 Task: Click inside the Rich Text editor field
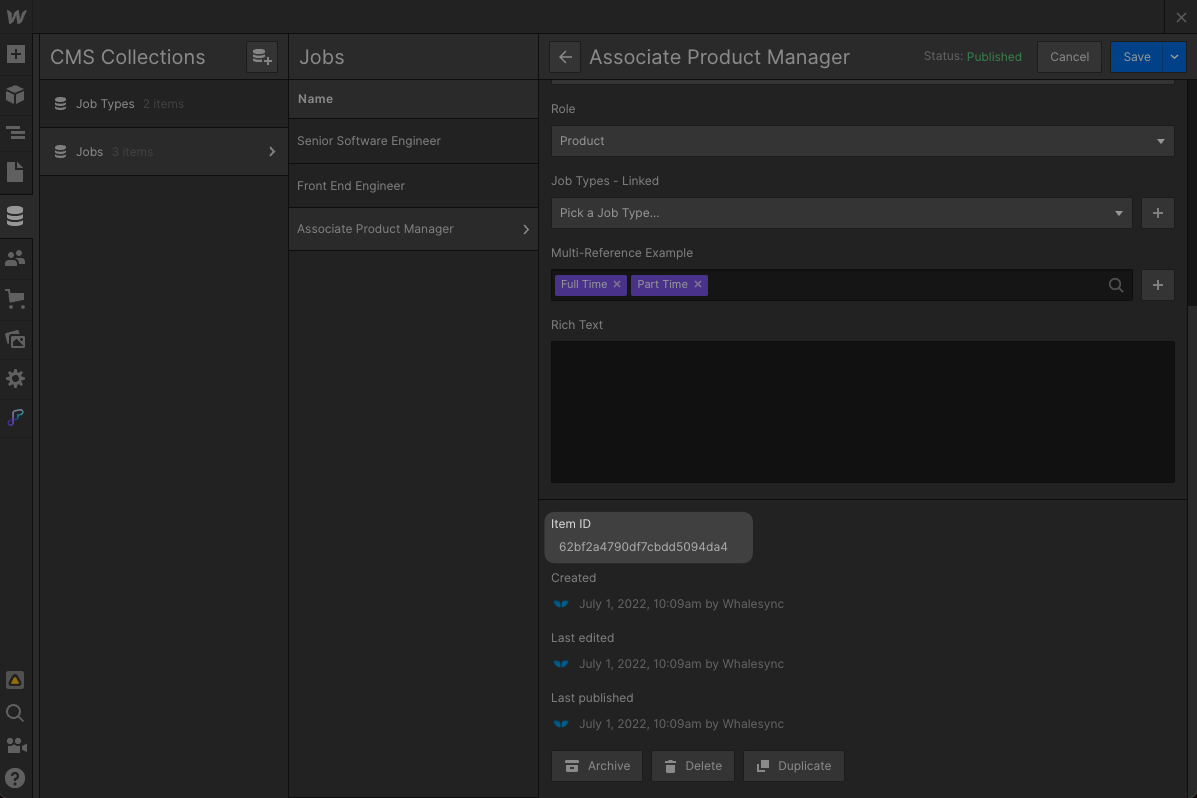coord(862,412)
